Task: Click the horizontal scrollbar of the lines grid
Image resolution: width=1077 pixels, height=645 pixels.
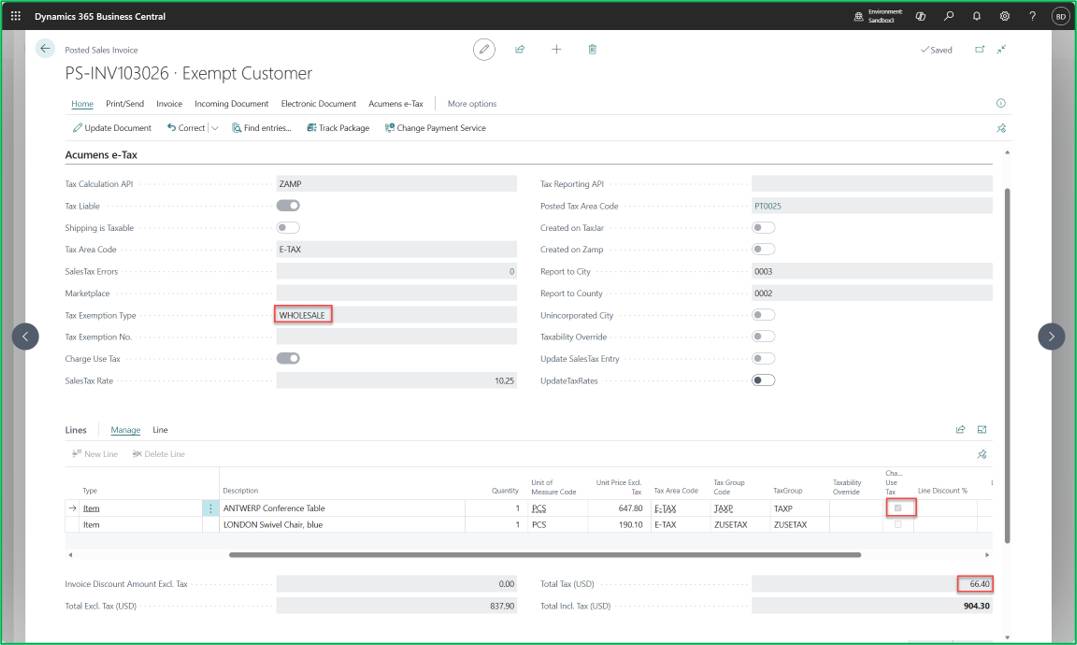Action: point(545,554)
